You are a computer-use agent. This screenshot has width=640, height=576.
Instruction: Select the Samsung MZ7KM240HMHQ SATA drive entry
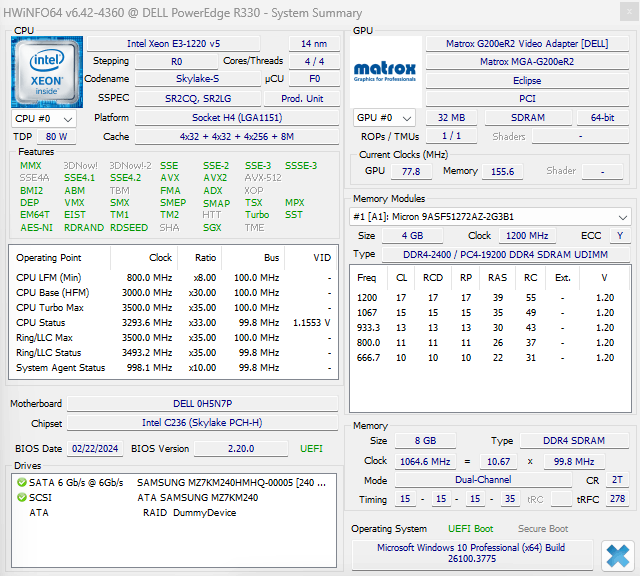point(230,482)
